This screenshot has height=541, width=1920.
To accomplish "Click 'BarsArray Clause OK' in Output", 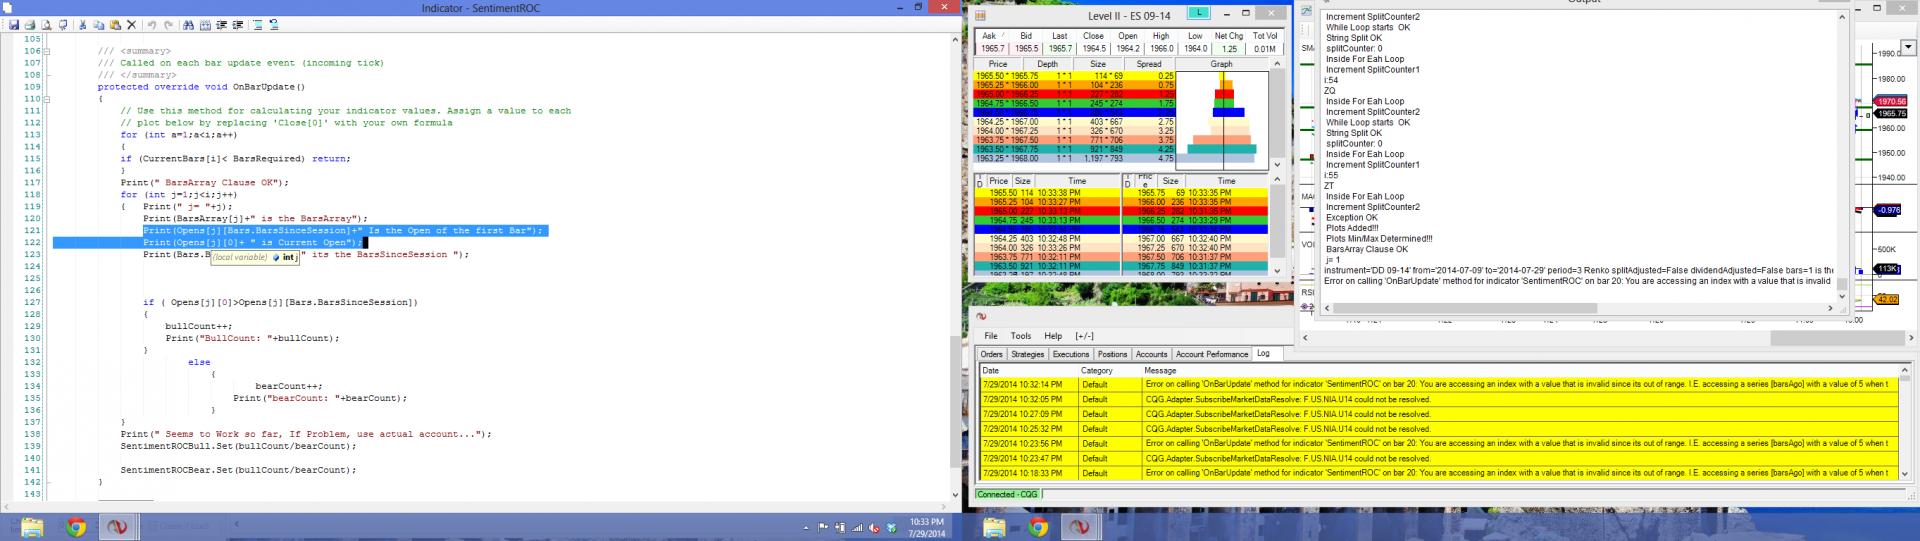I will pyautogui.click(x=1367, y=250).
